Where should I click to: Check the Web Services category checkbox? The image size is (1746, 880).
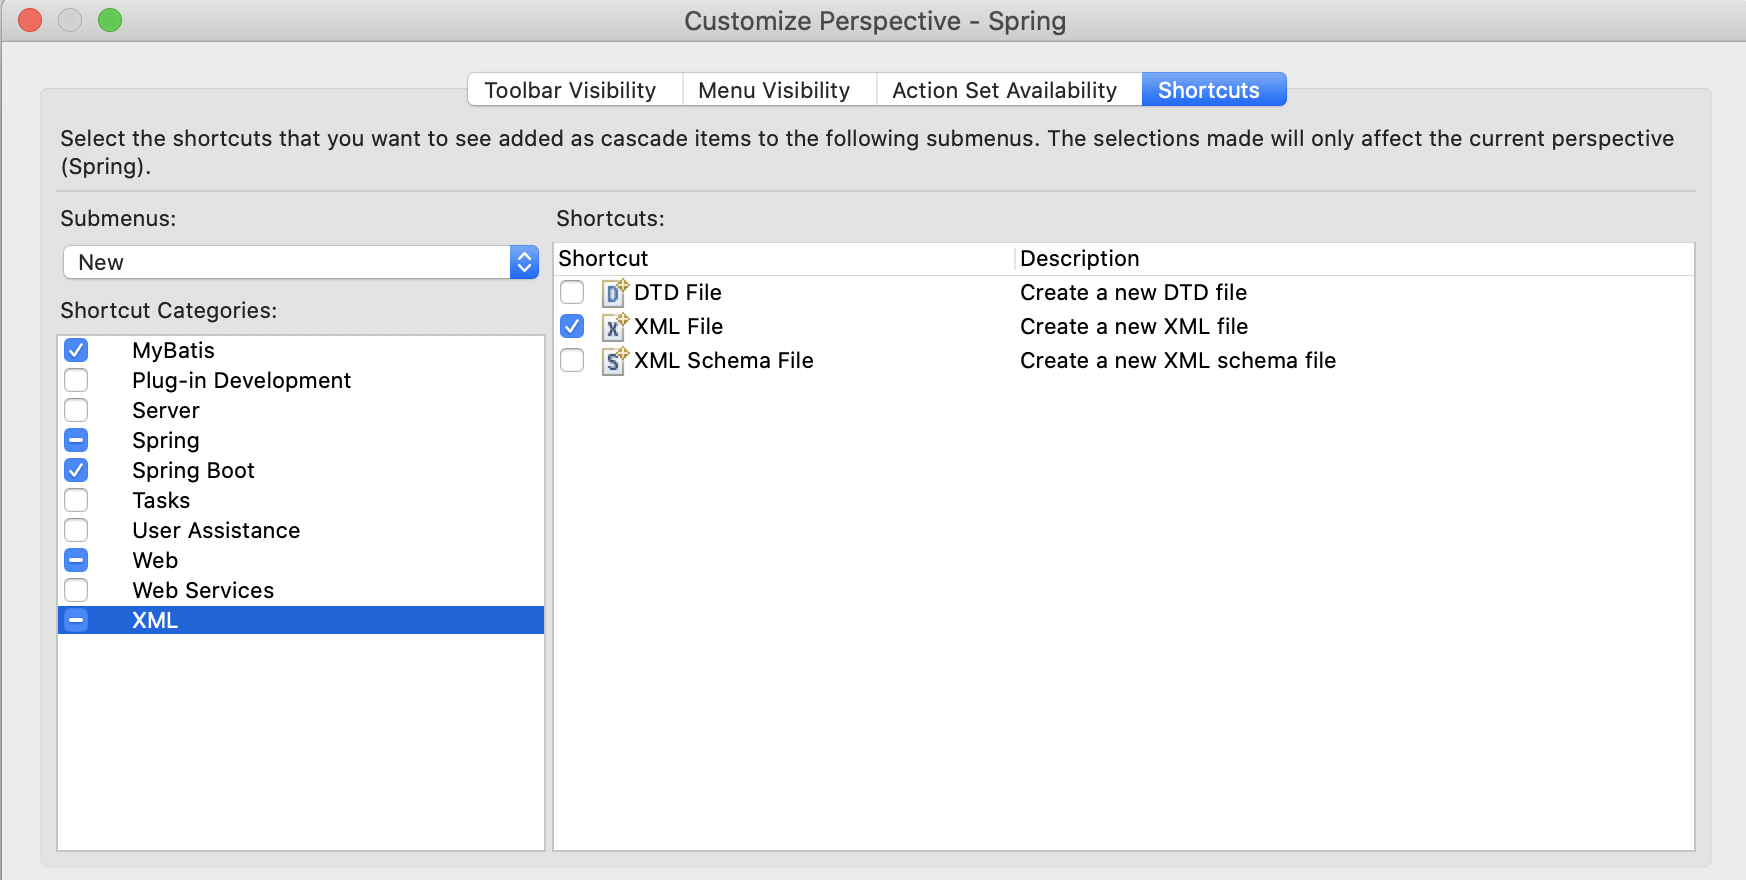(x=76, y=590)
